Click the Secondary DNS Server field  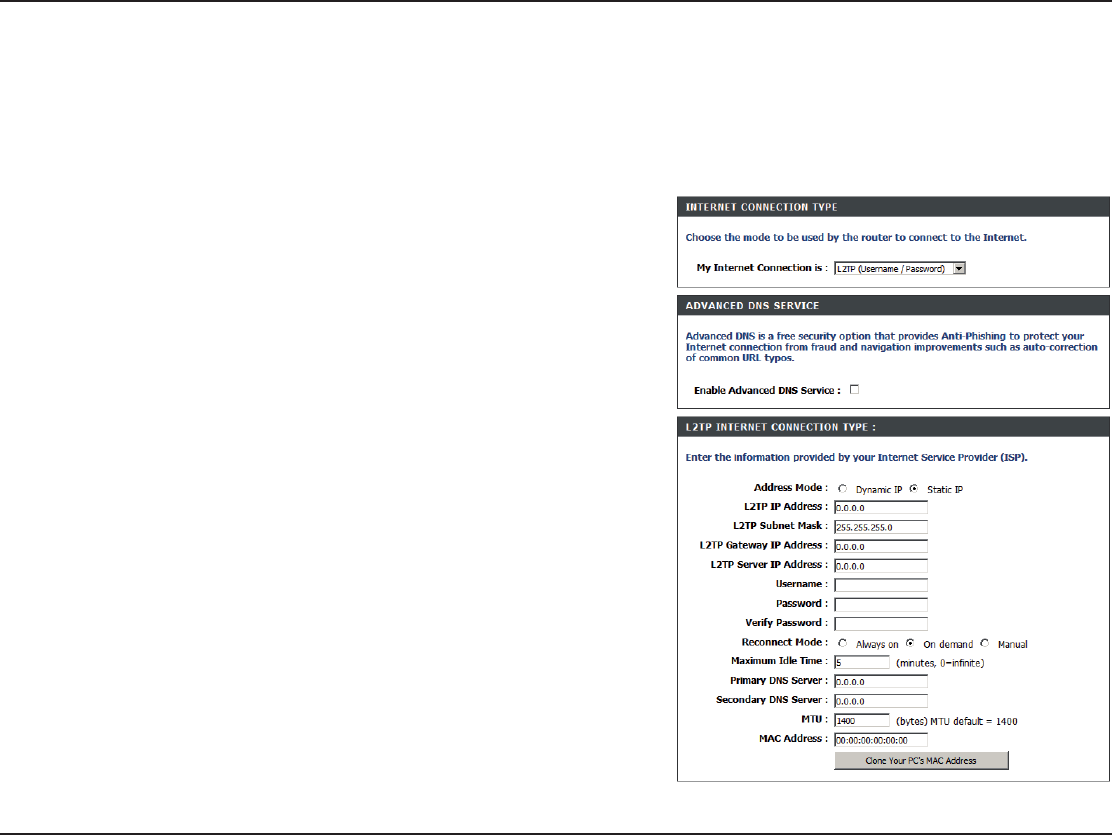pos(881,701)
